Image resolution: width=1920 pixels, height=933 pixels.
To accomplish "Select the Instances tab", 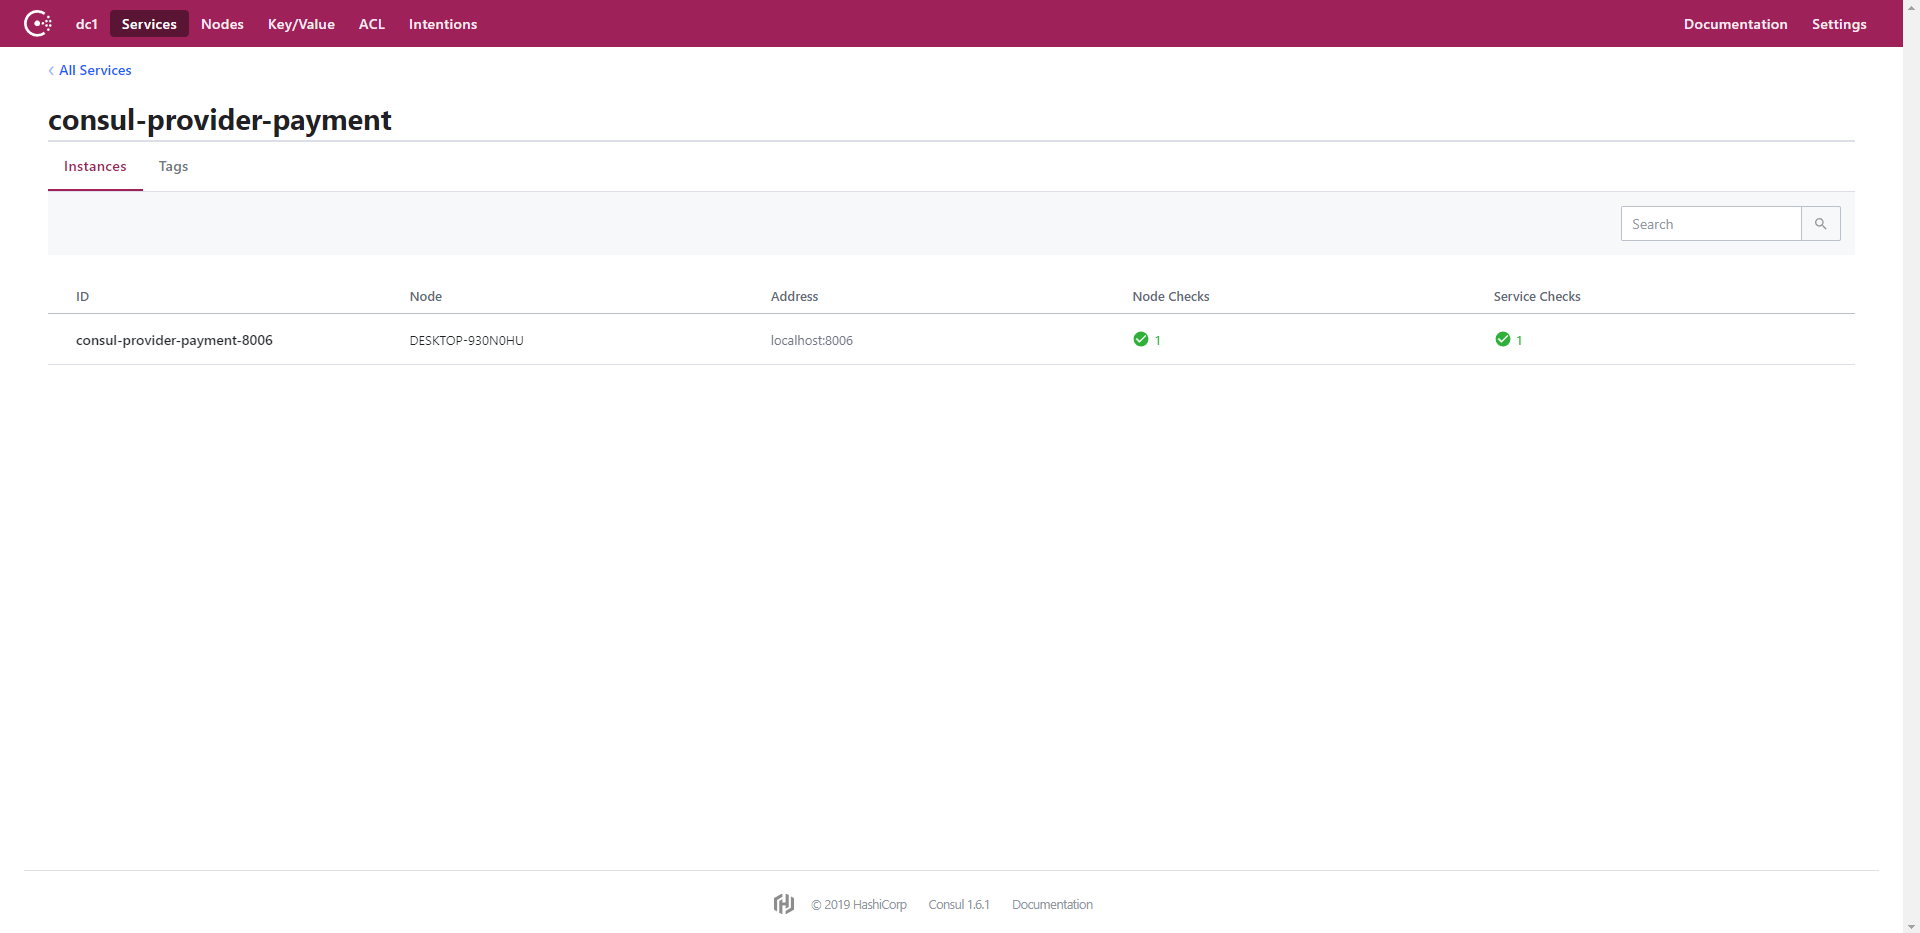I will tap(95, 166).
